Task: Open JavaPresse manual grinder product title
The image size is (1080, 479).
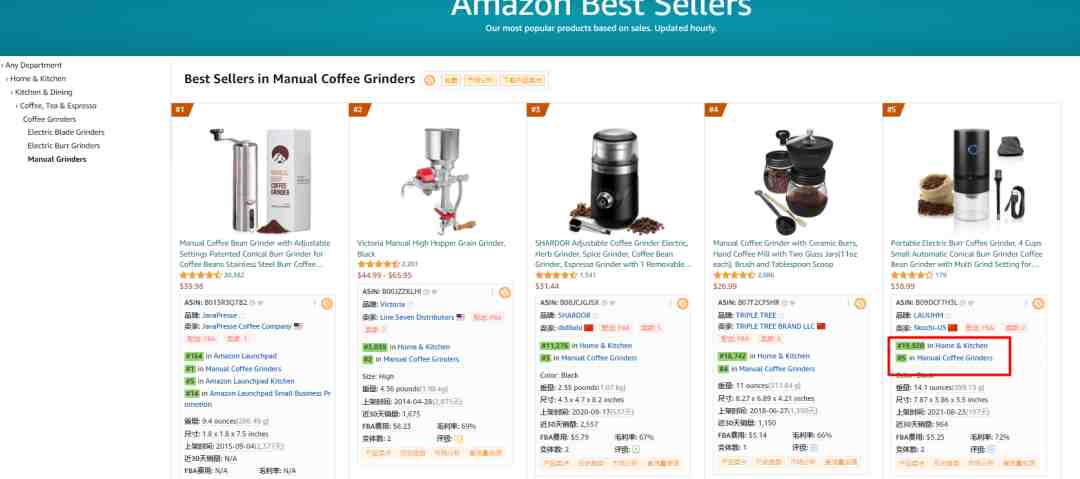Action: [255, 254]
